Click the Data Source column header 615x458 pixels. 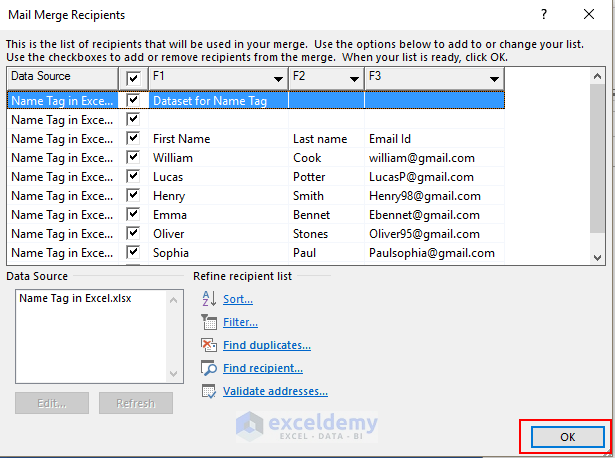point(63,78)
